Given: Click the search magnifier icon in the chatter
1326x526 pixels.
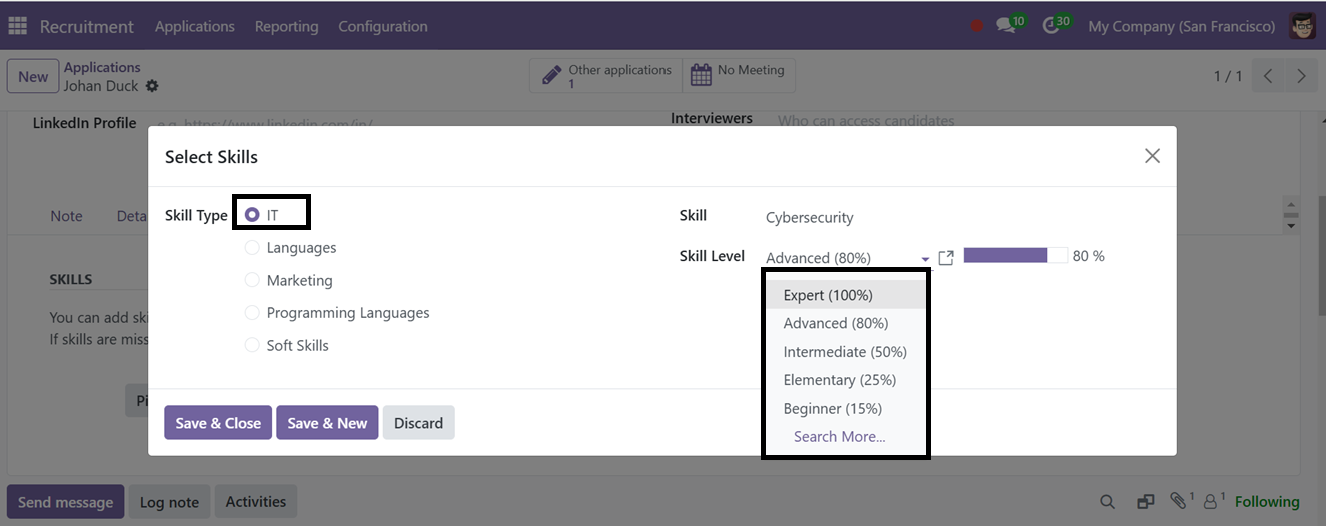Looking at the screenshot, I should click(1107, 502).
